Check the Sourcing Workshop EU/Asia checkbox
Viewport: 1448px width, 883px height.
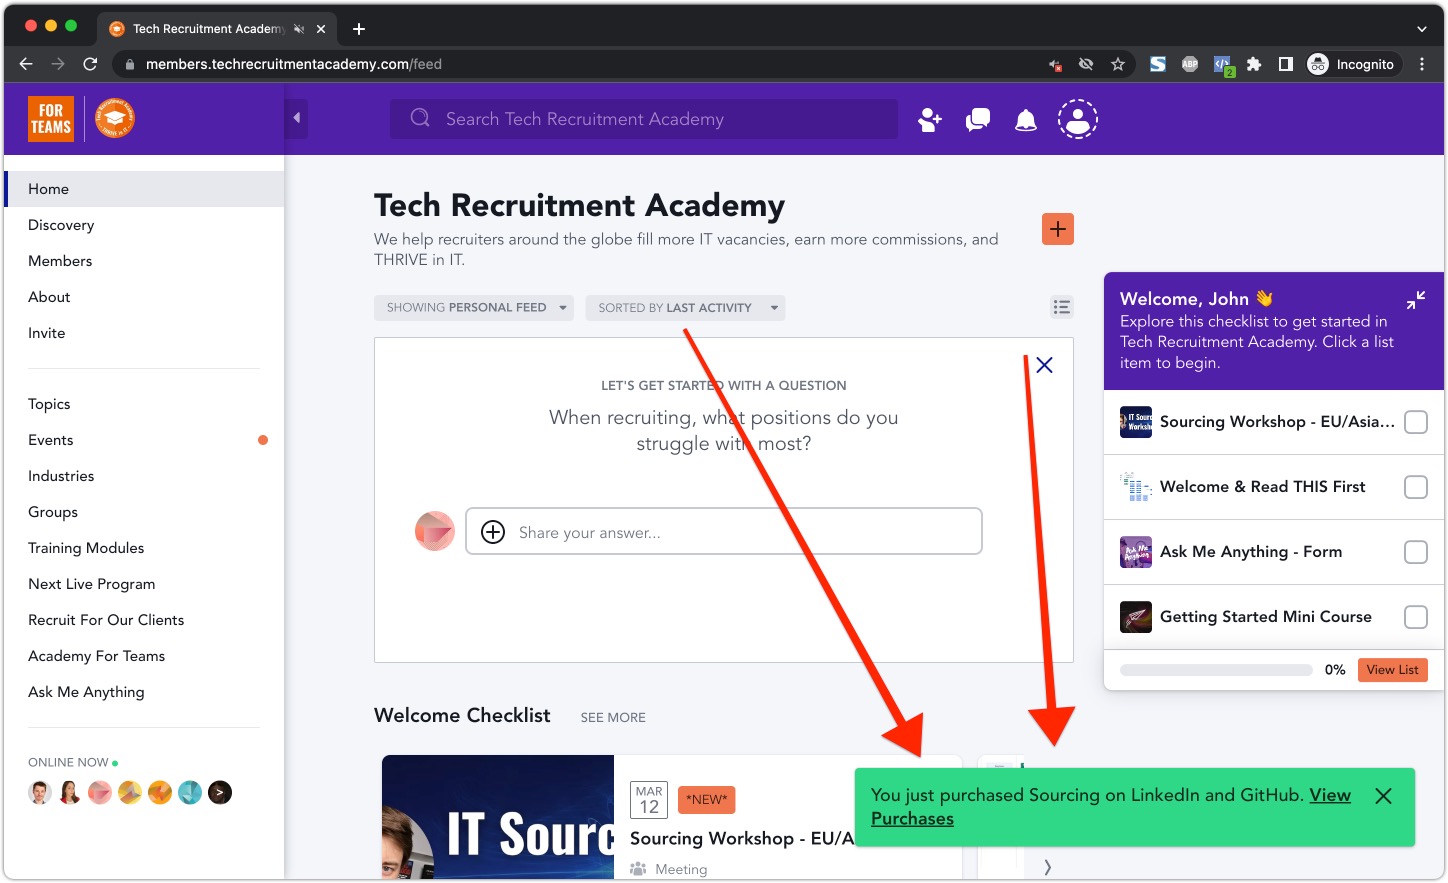(x=1416, y=422)
